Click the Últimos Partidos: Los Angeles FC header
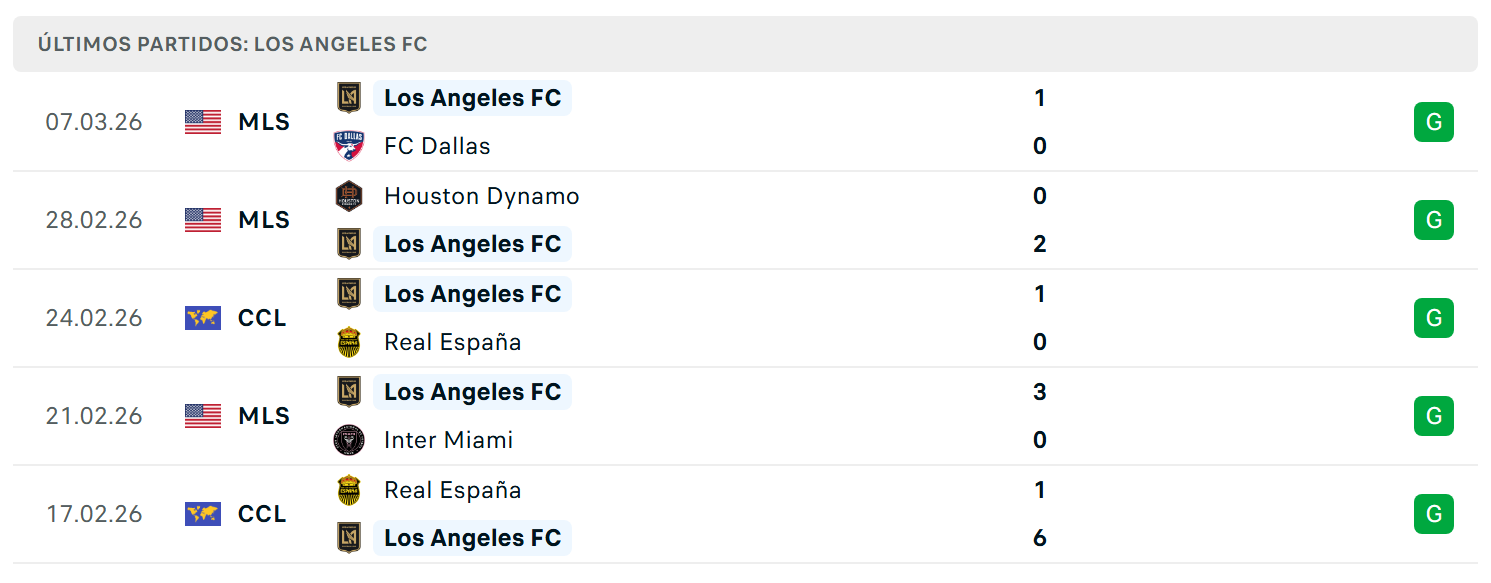The height and width of the screenshot is (583, 1491). click(x=233, y=44)
